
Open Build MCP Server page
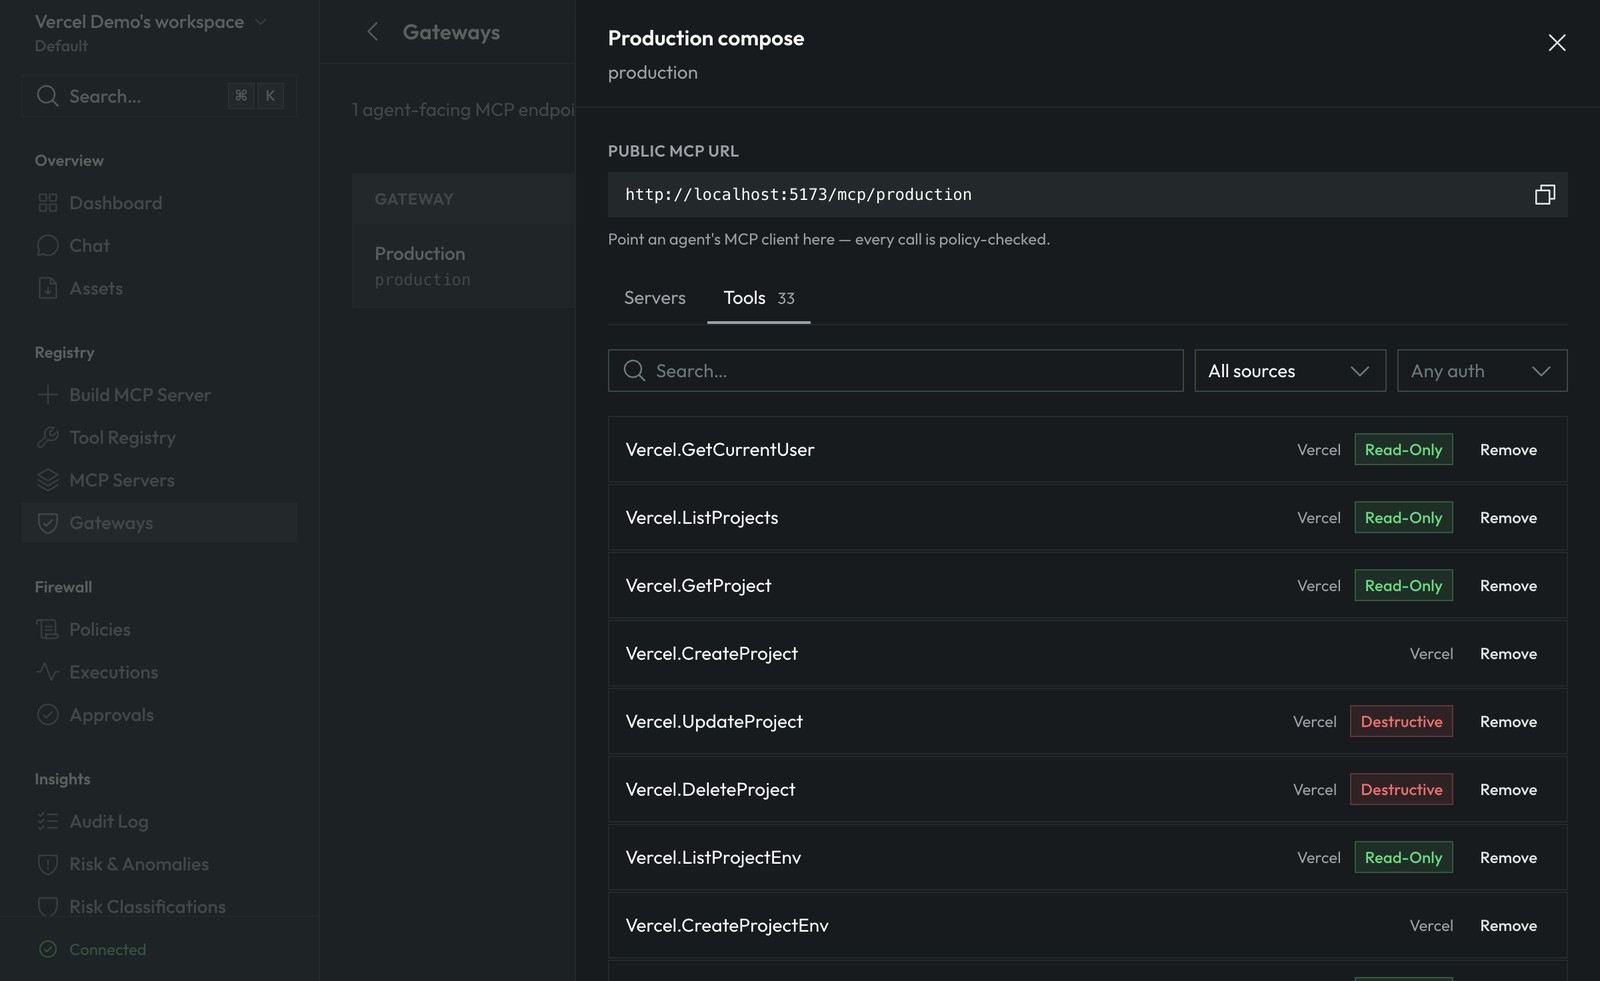point(159,395)
